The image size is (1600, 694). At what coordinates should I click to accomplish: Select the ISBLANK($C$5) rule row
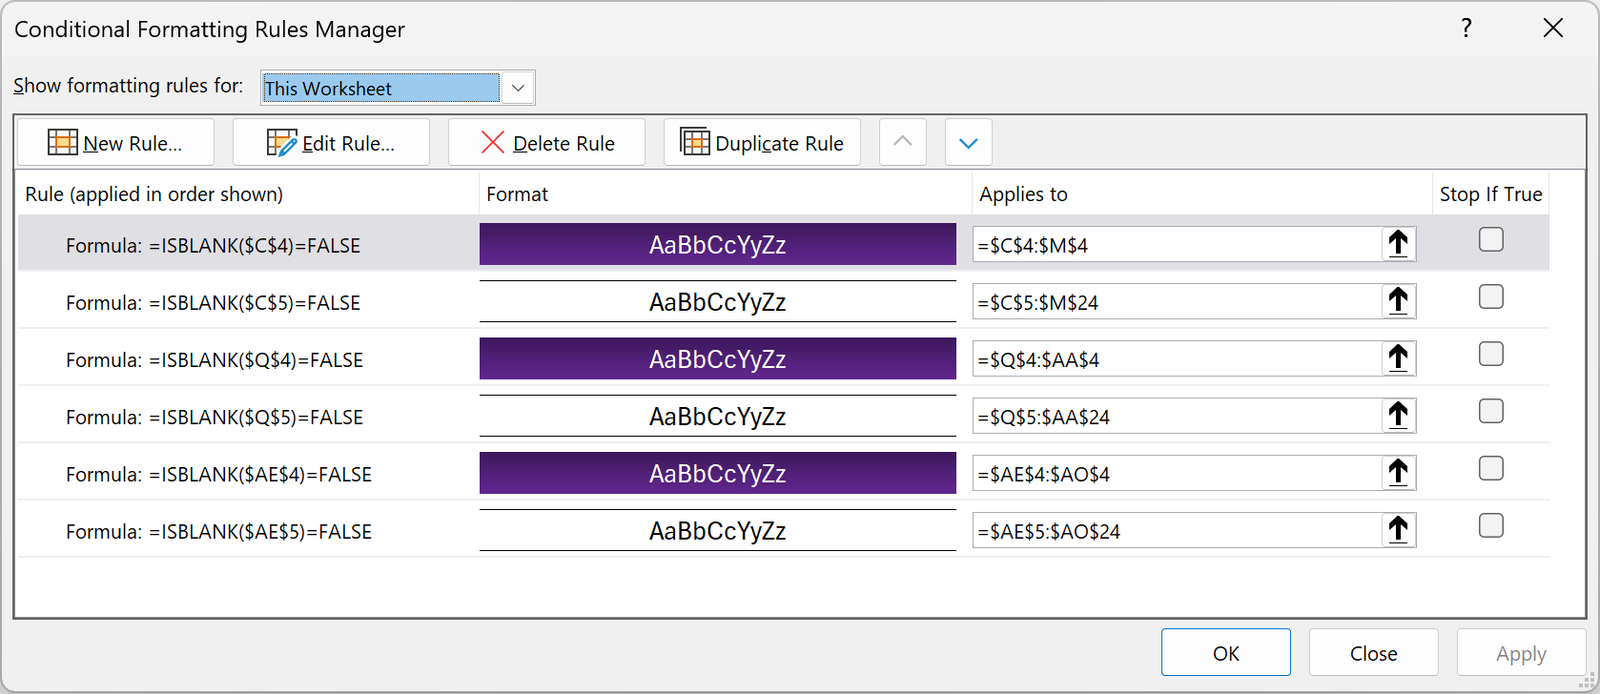tap(213, 303)
